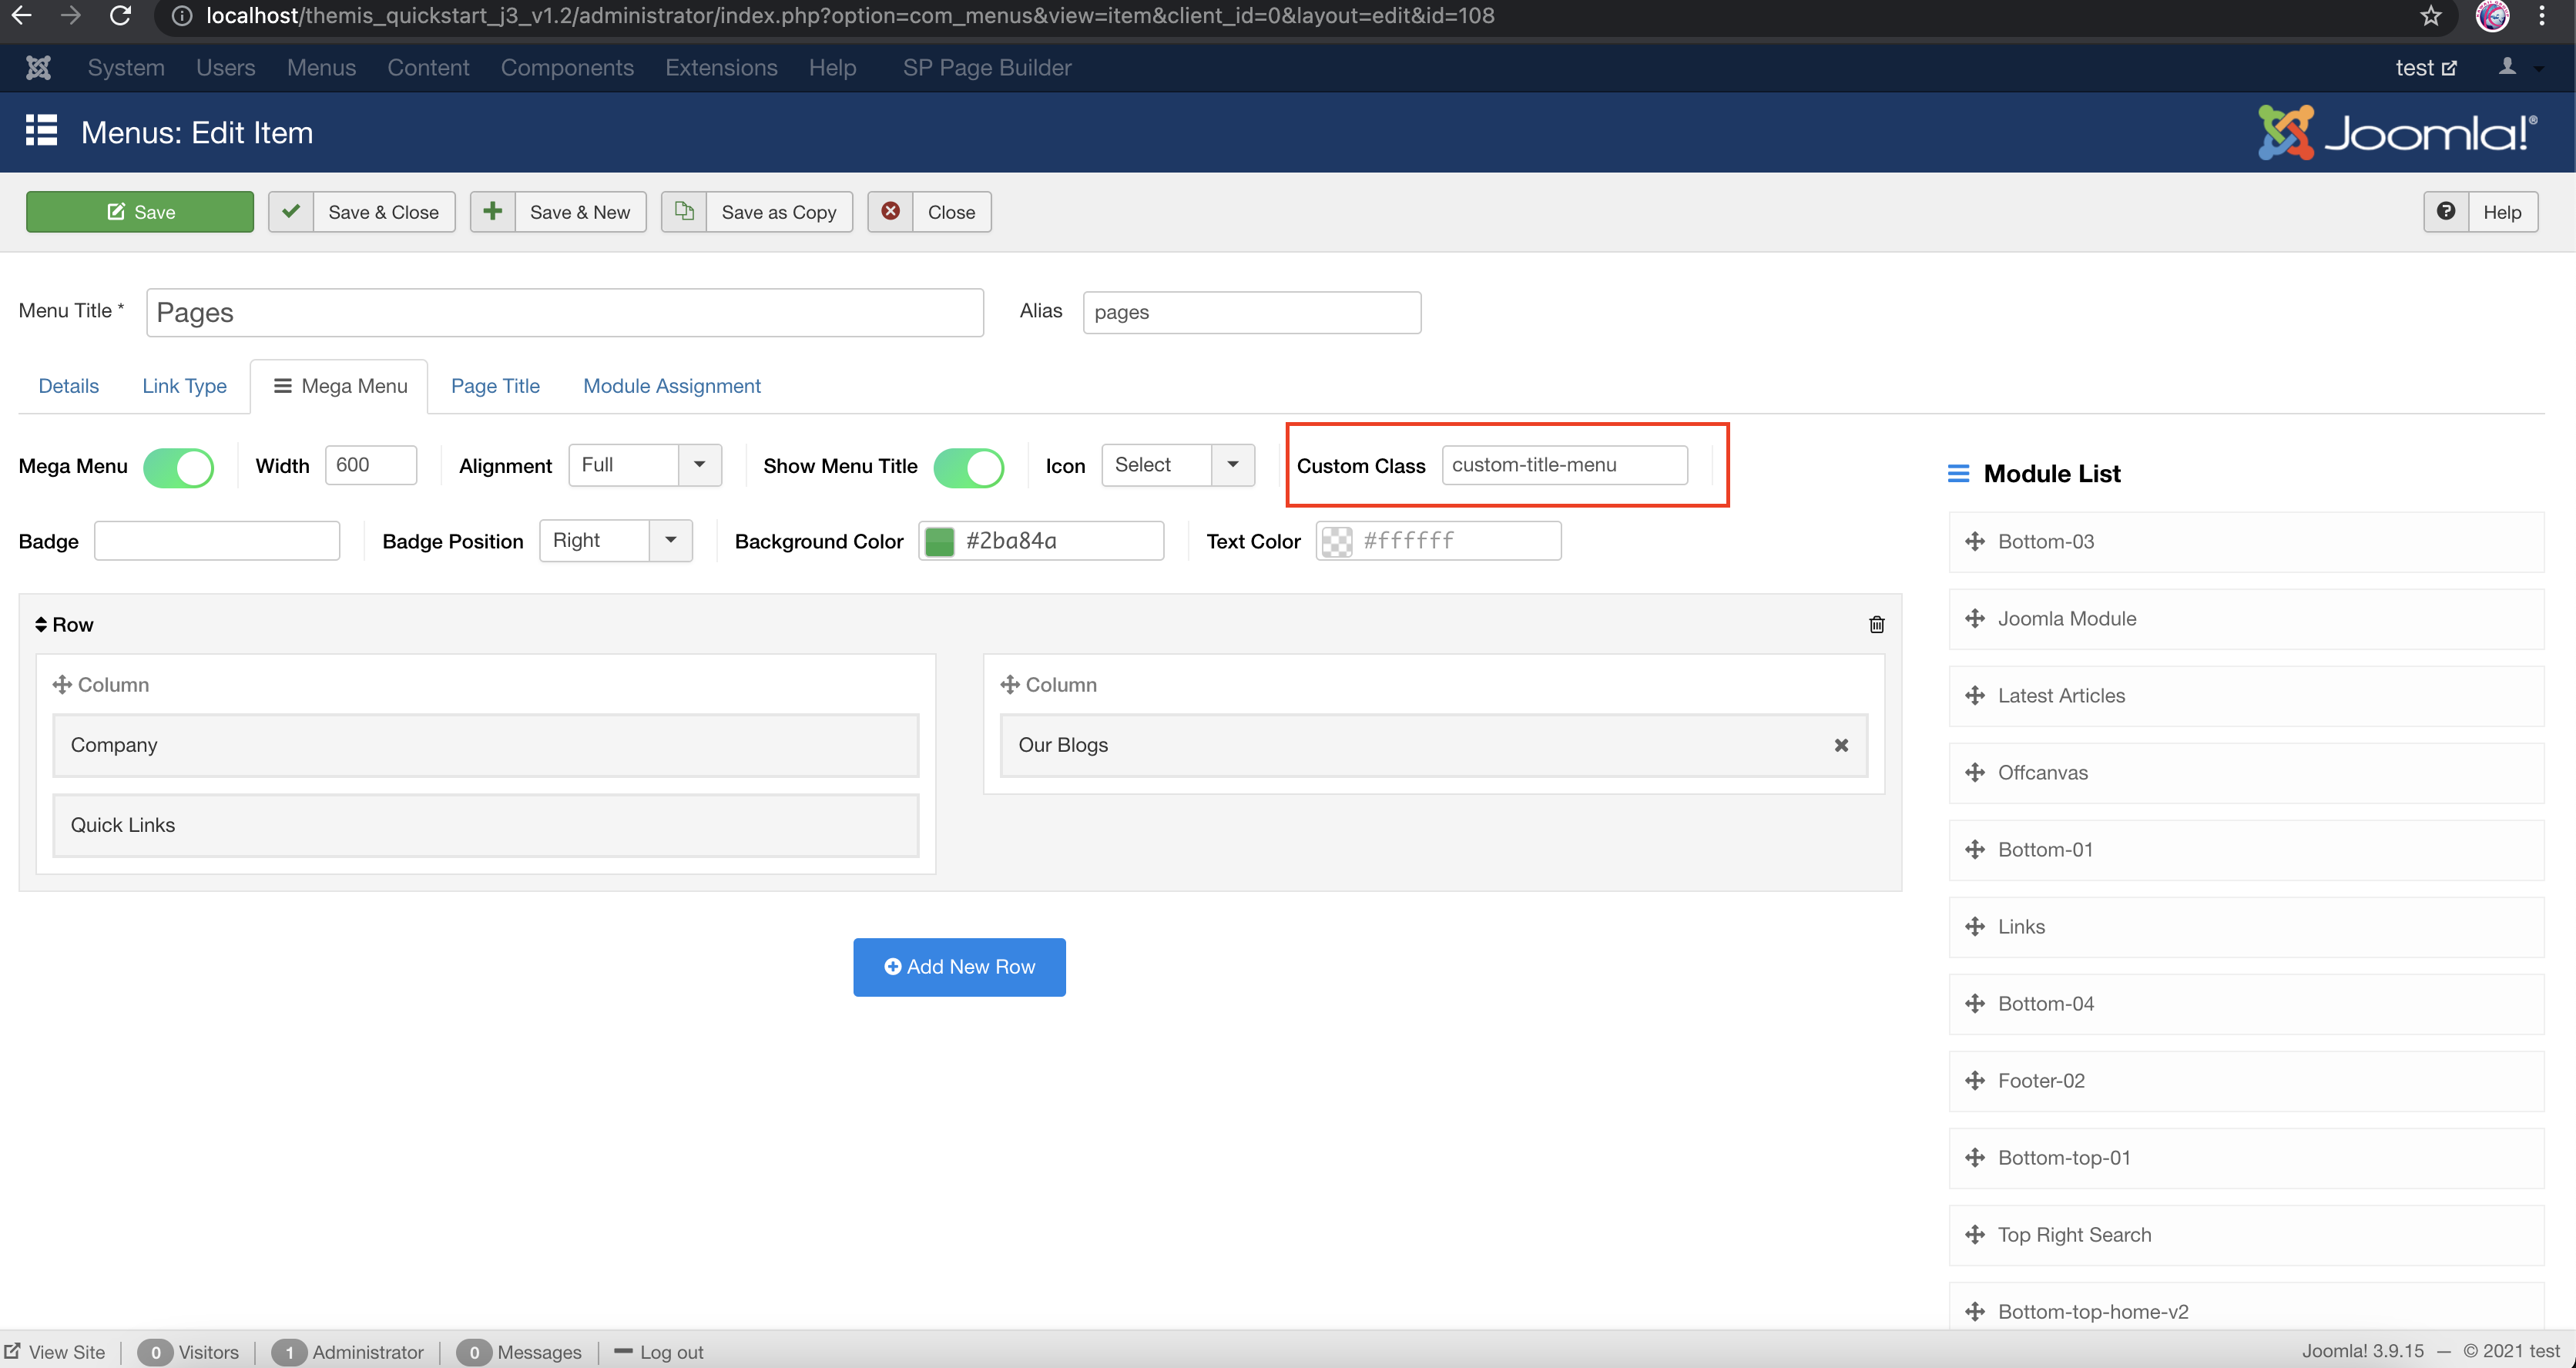Bookmark page with browser star icon
This screenshot has width=2576, height=1368.
coord(2431,16)
